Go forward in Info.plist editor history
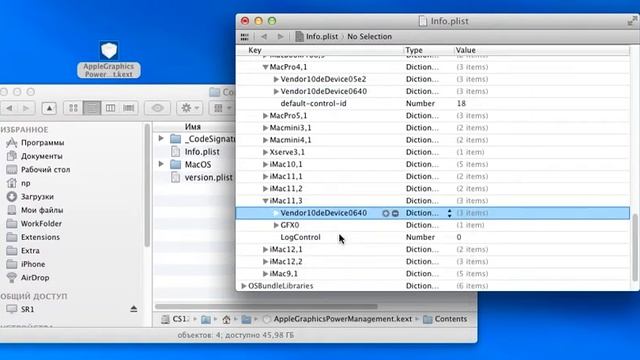640x360 pixels. coord(280,37)
